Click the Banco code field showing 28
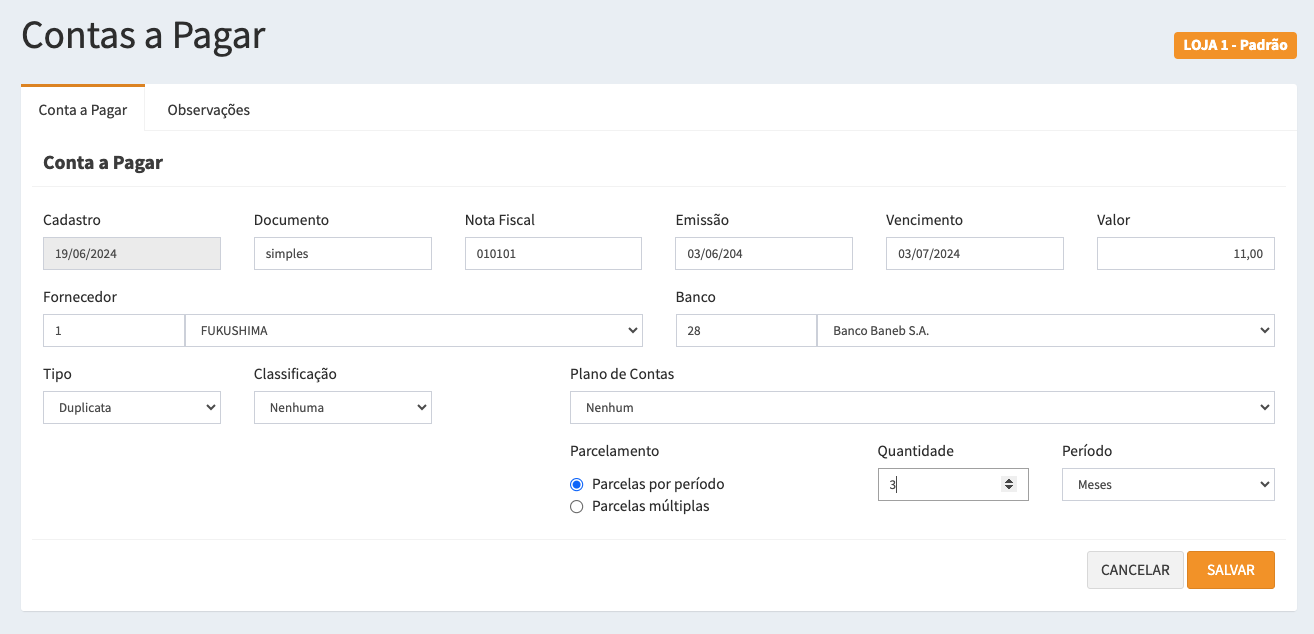 coord(745,330)
